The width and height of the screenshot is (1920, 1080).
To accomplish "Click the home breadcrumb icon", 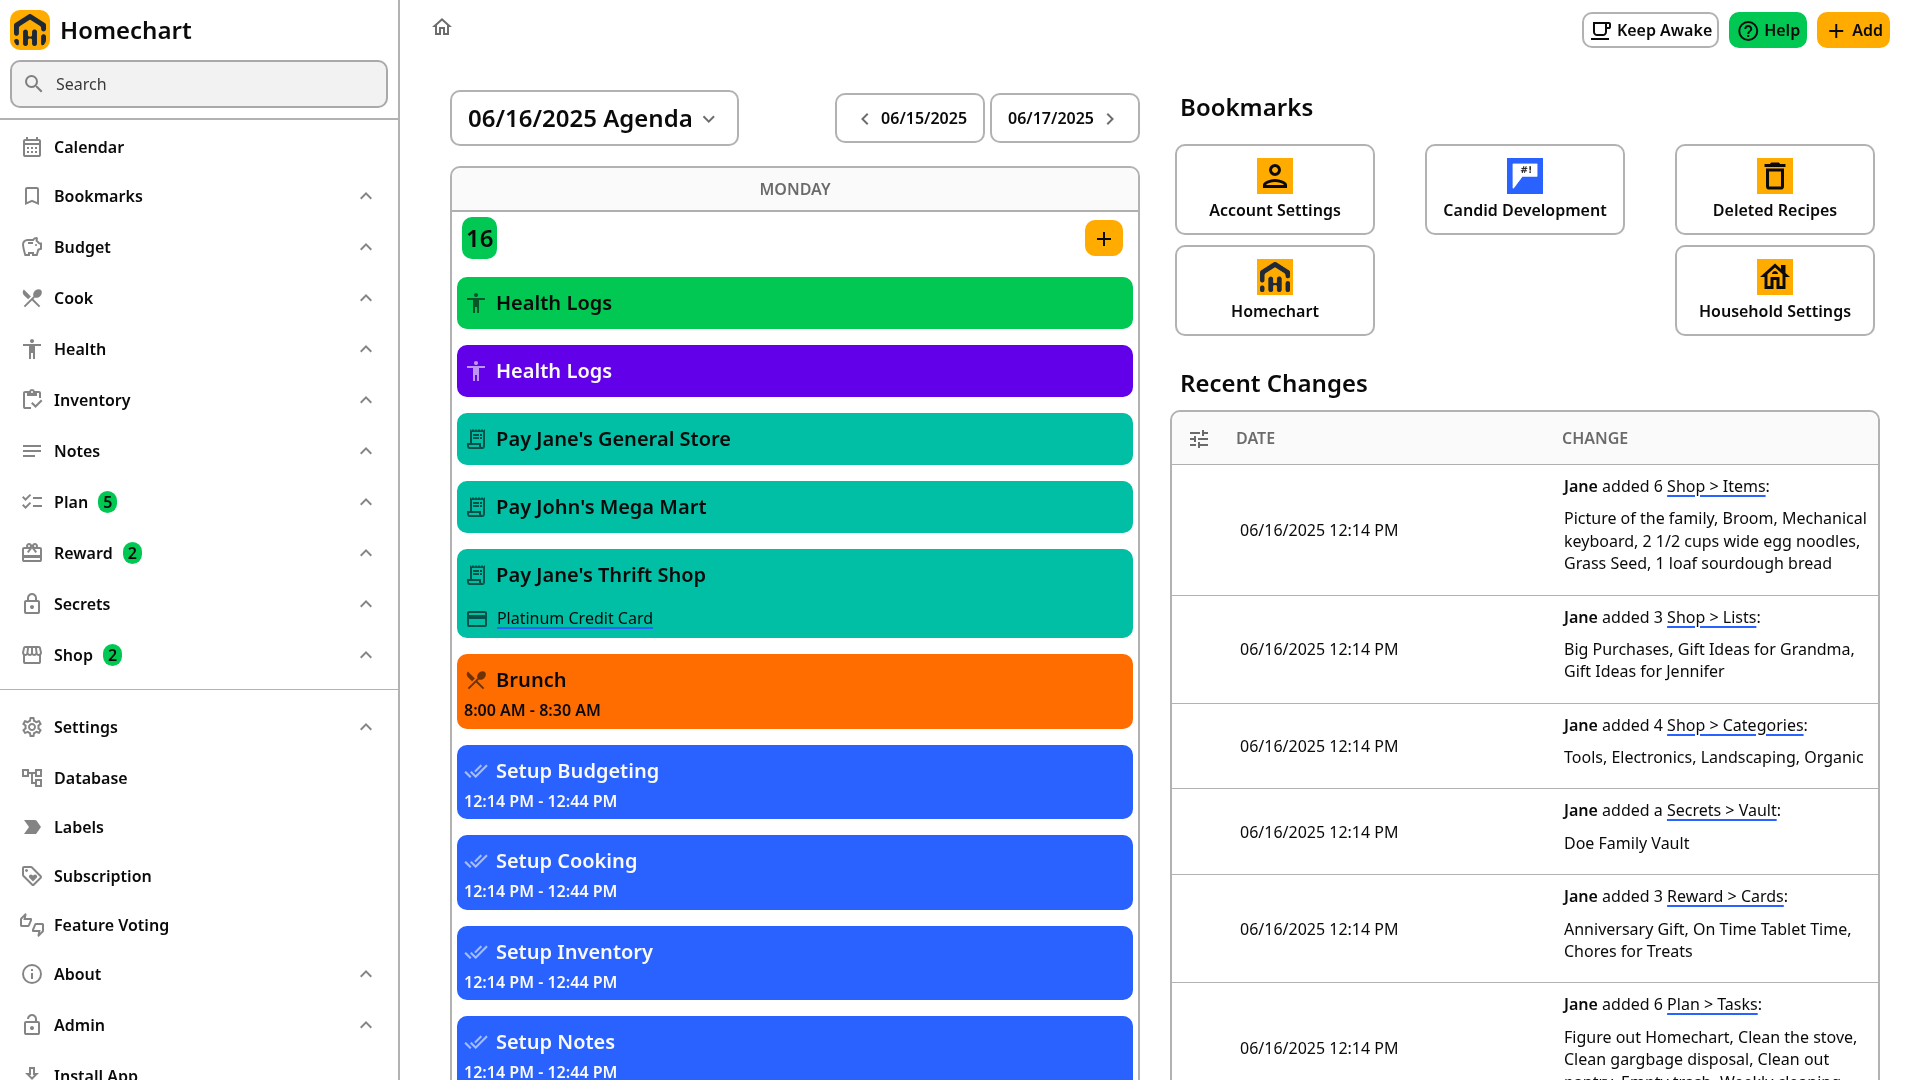I will pyautogui.click(x=442, y=27).
